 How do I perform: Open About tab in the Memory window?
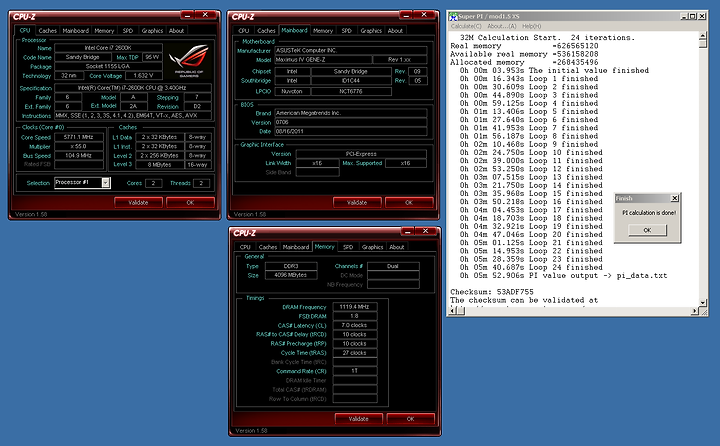click(397, 247)
